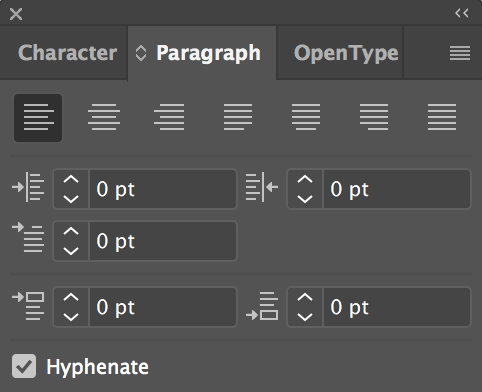The image size is (482, 392).
Task: Click the space after 0 pt field
Action: (x=397, y=307)
